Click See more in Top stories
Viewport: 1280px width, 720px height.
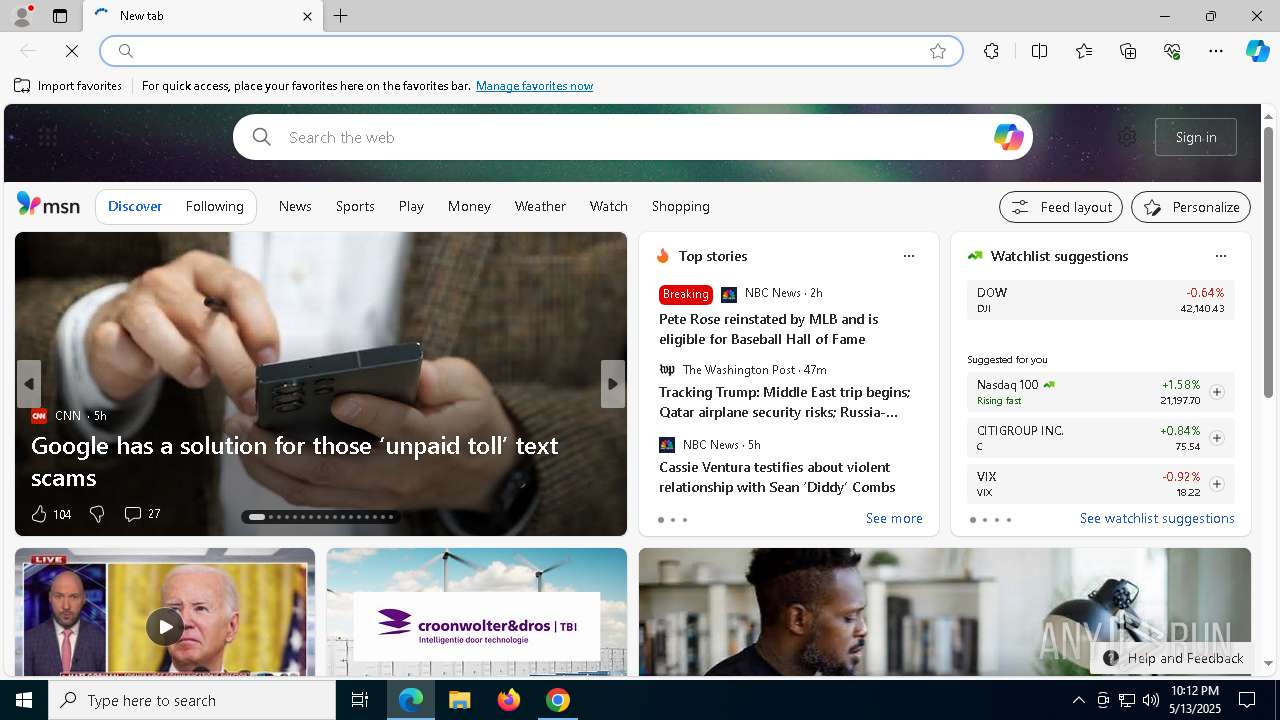[x=894, y=518]
